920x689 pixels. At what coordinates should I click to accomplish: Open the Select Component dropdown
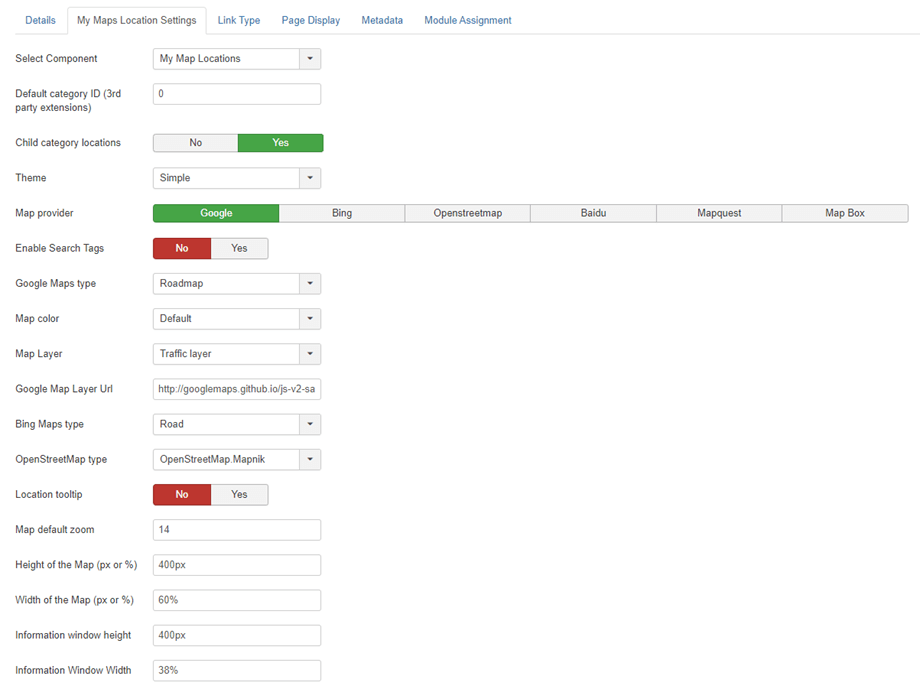pos(237,59)
